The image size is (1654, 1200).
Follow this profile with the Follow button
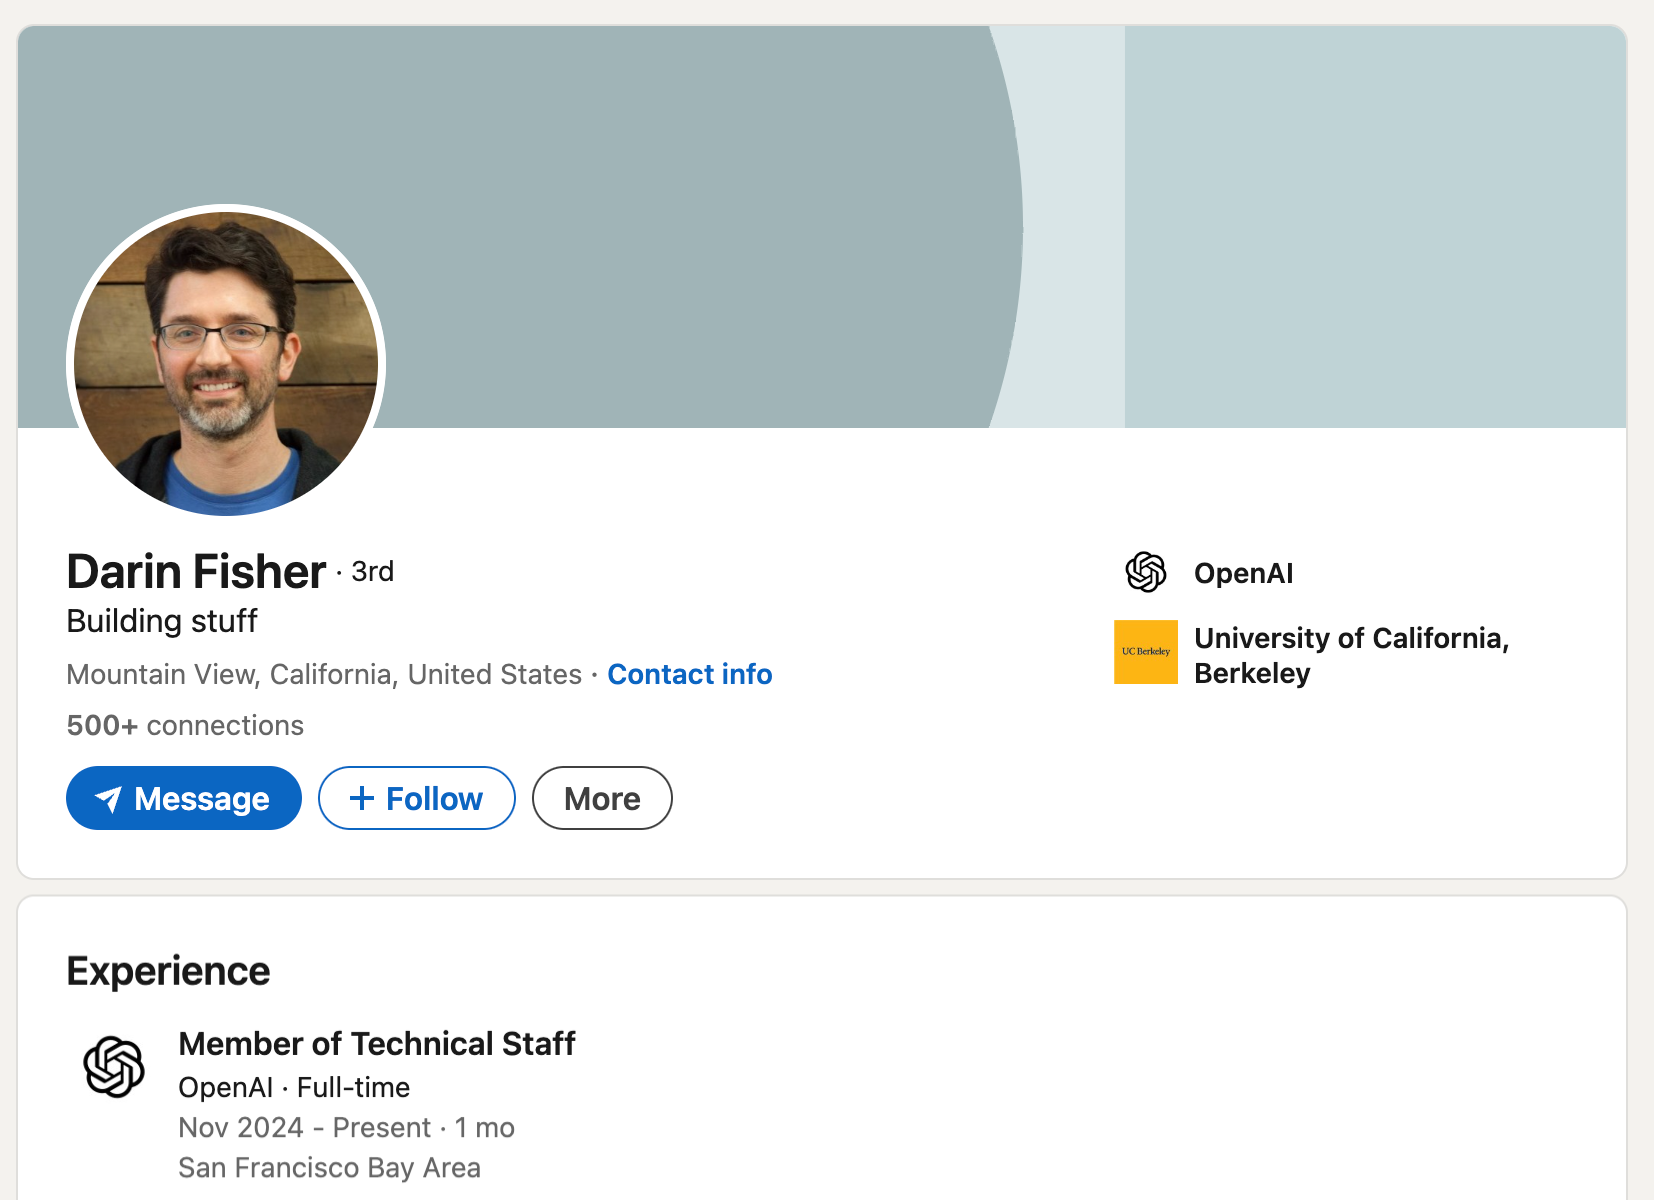coord(417,798)
